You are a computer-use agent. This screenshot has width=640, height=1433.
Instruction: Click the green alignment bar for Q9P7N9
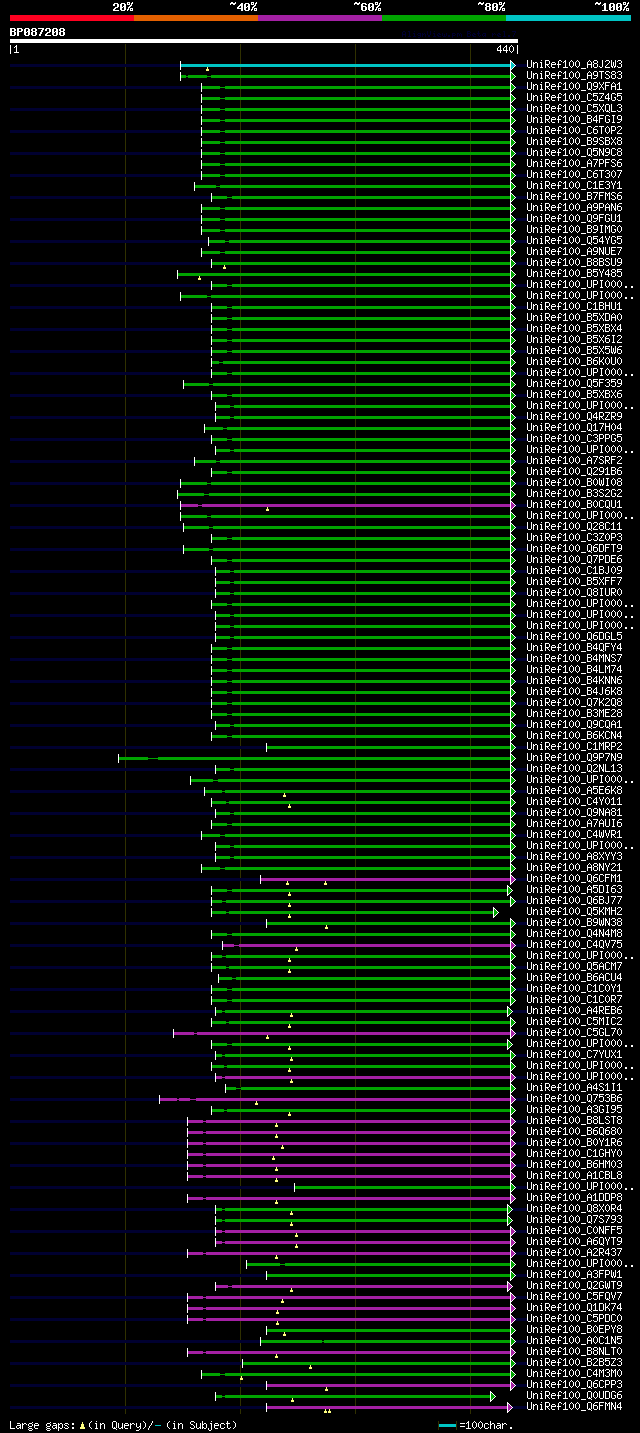click(316, 758)
